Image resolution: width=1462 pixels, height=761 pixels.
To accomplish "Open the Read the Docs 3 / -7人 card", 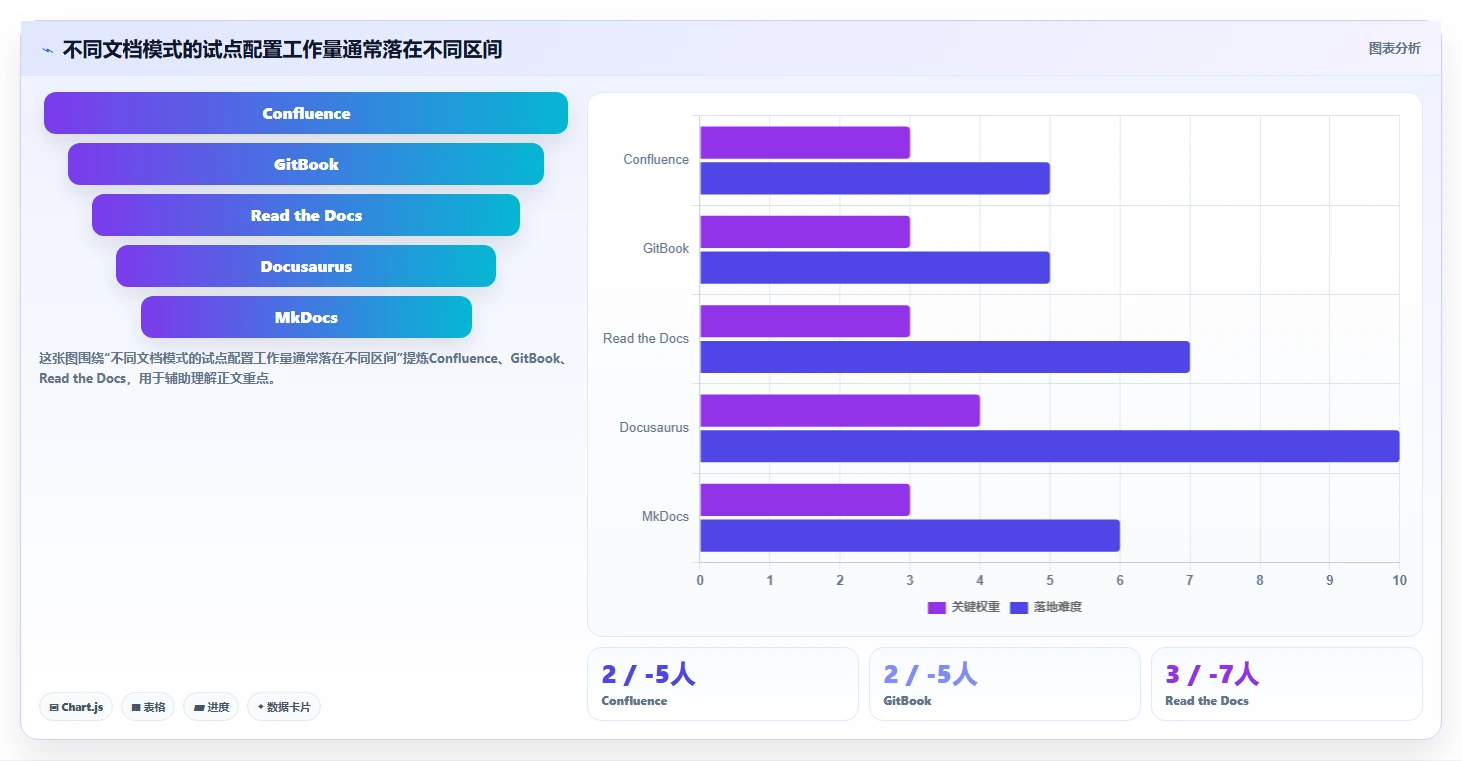I will click(1286, 684).
